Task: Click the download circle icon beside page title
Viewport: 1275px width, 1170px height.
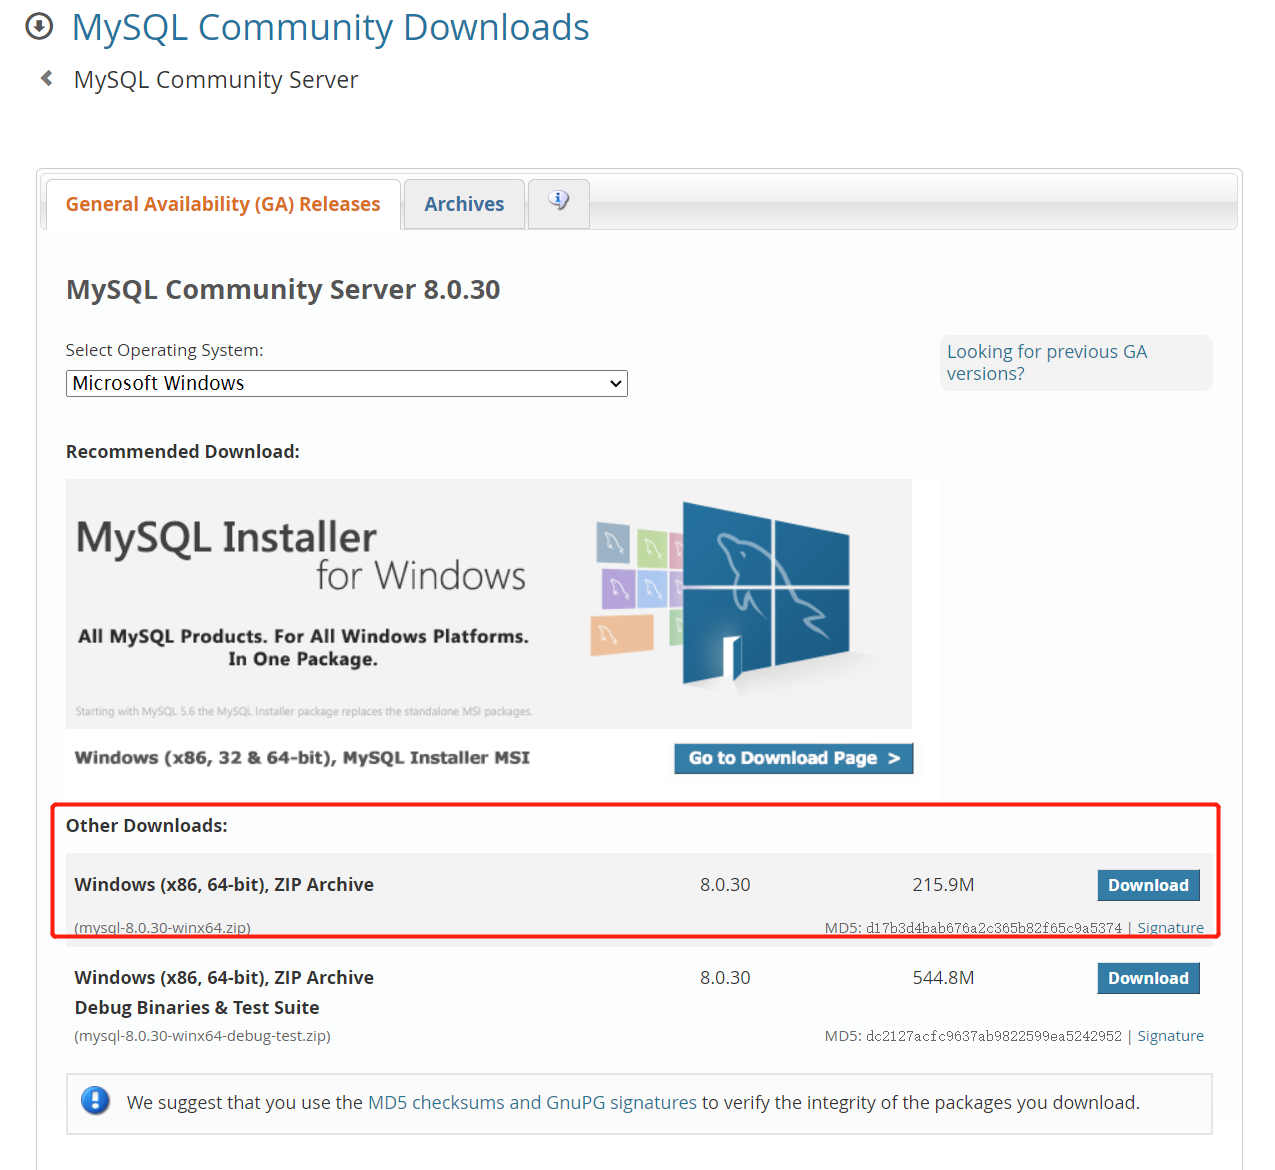Action: click(x=39, y=26)
